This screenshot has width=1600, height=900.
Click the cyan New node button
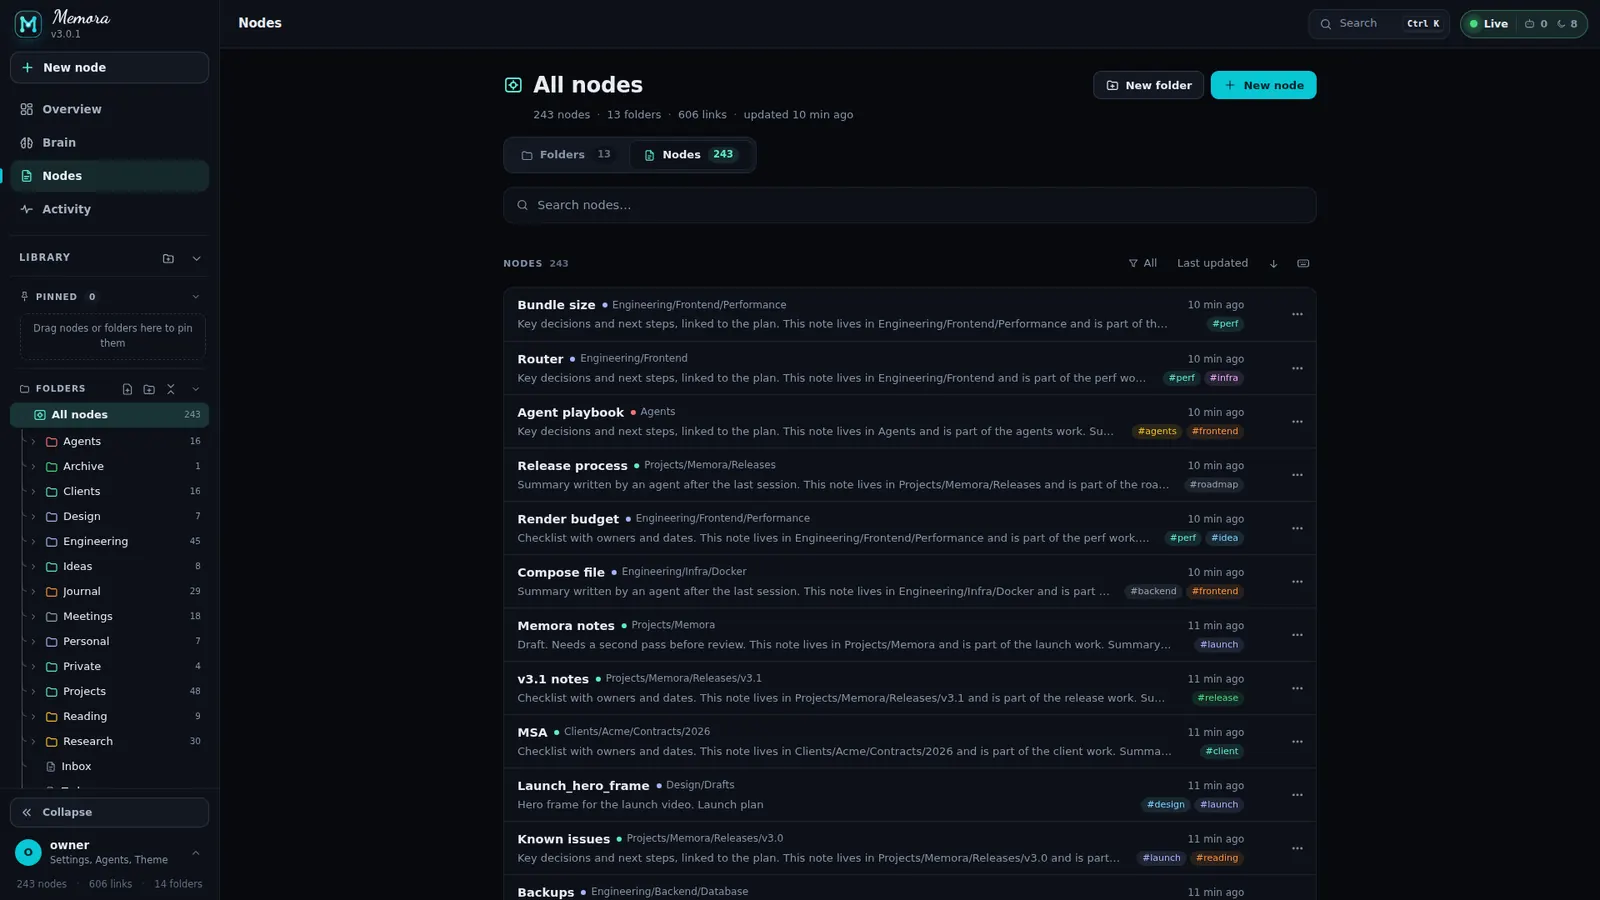(x=1263, y=85)
